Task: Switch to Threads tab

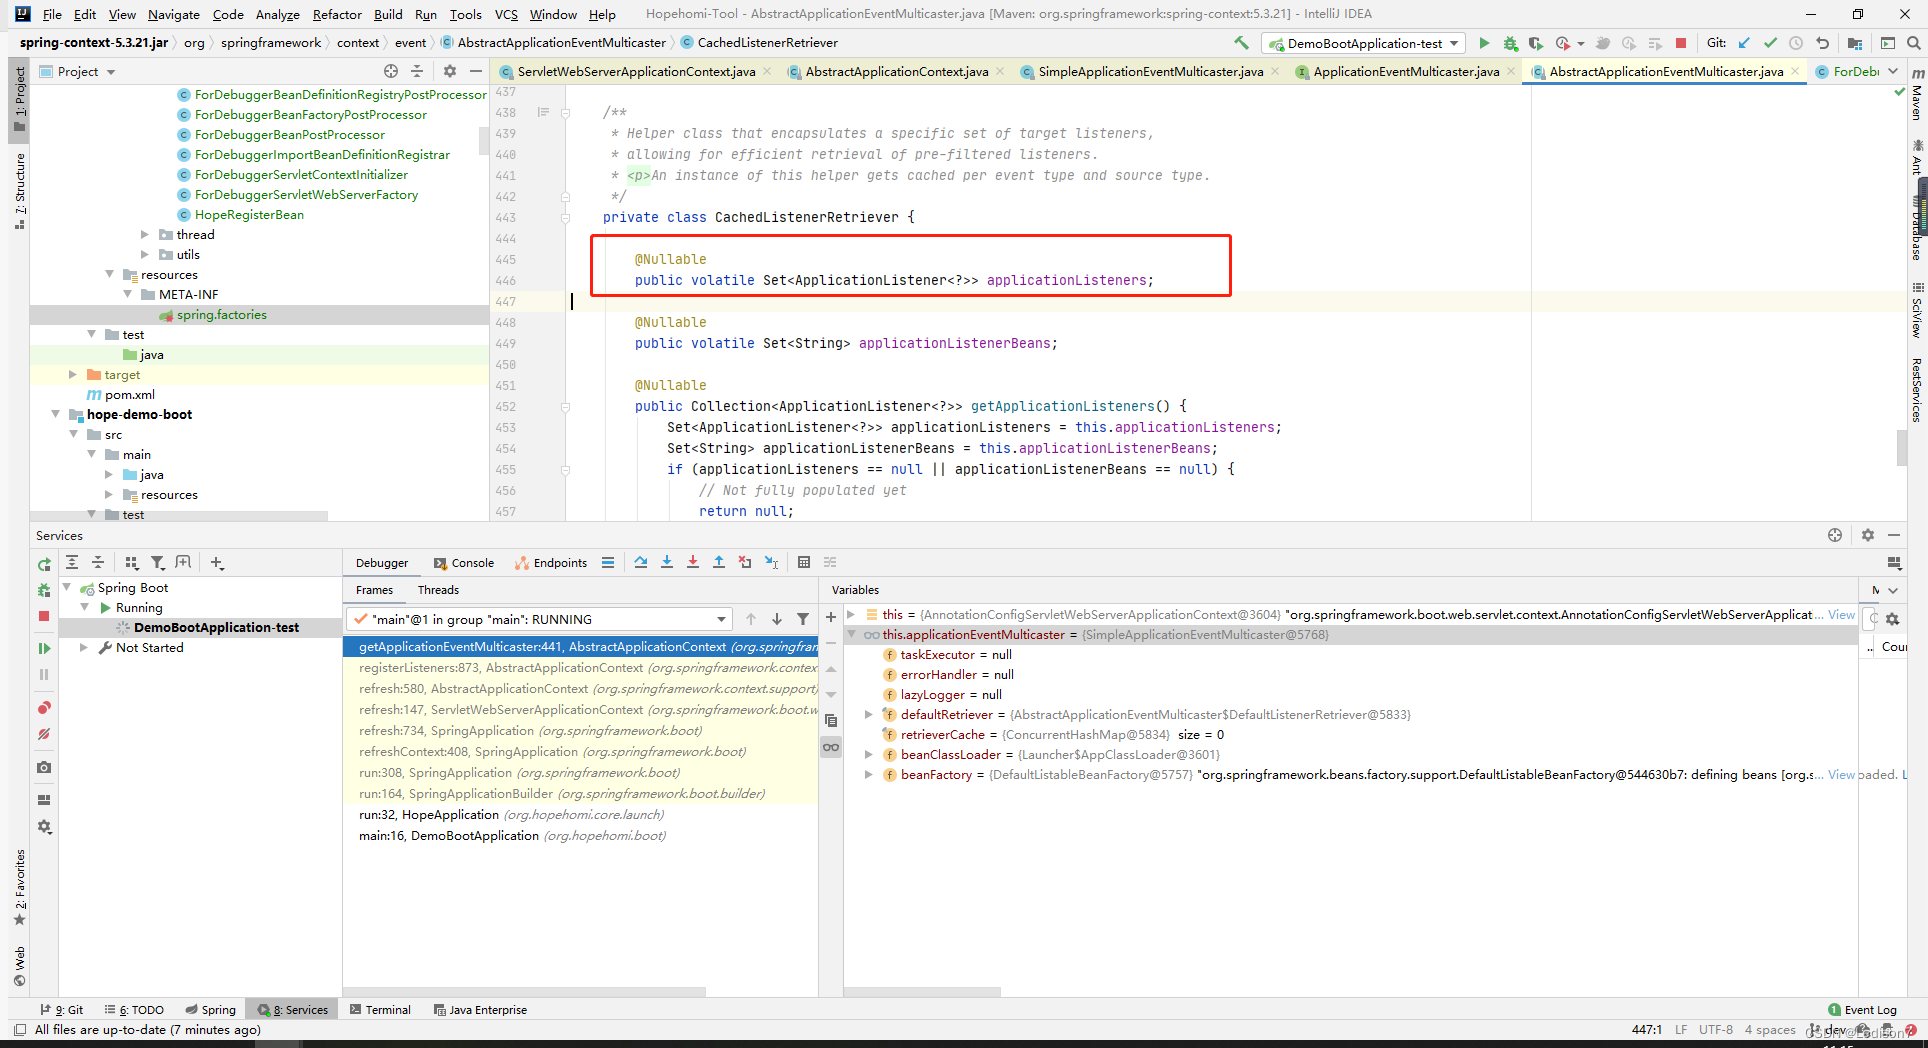Action: pyautogui.click(x=438, y=590)
